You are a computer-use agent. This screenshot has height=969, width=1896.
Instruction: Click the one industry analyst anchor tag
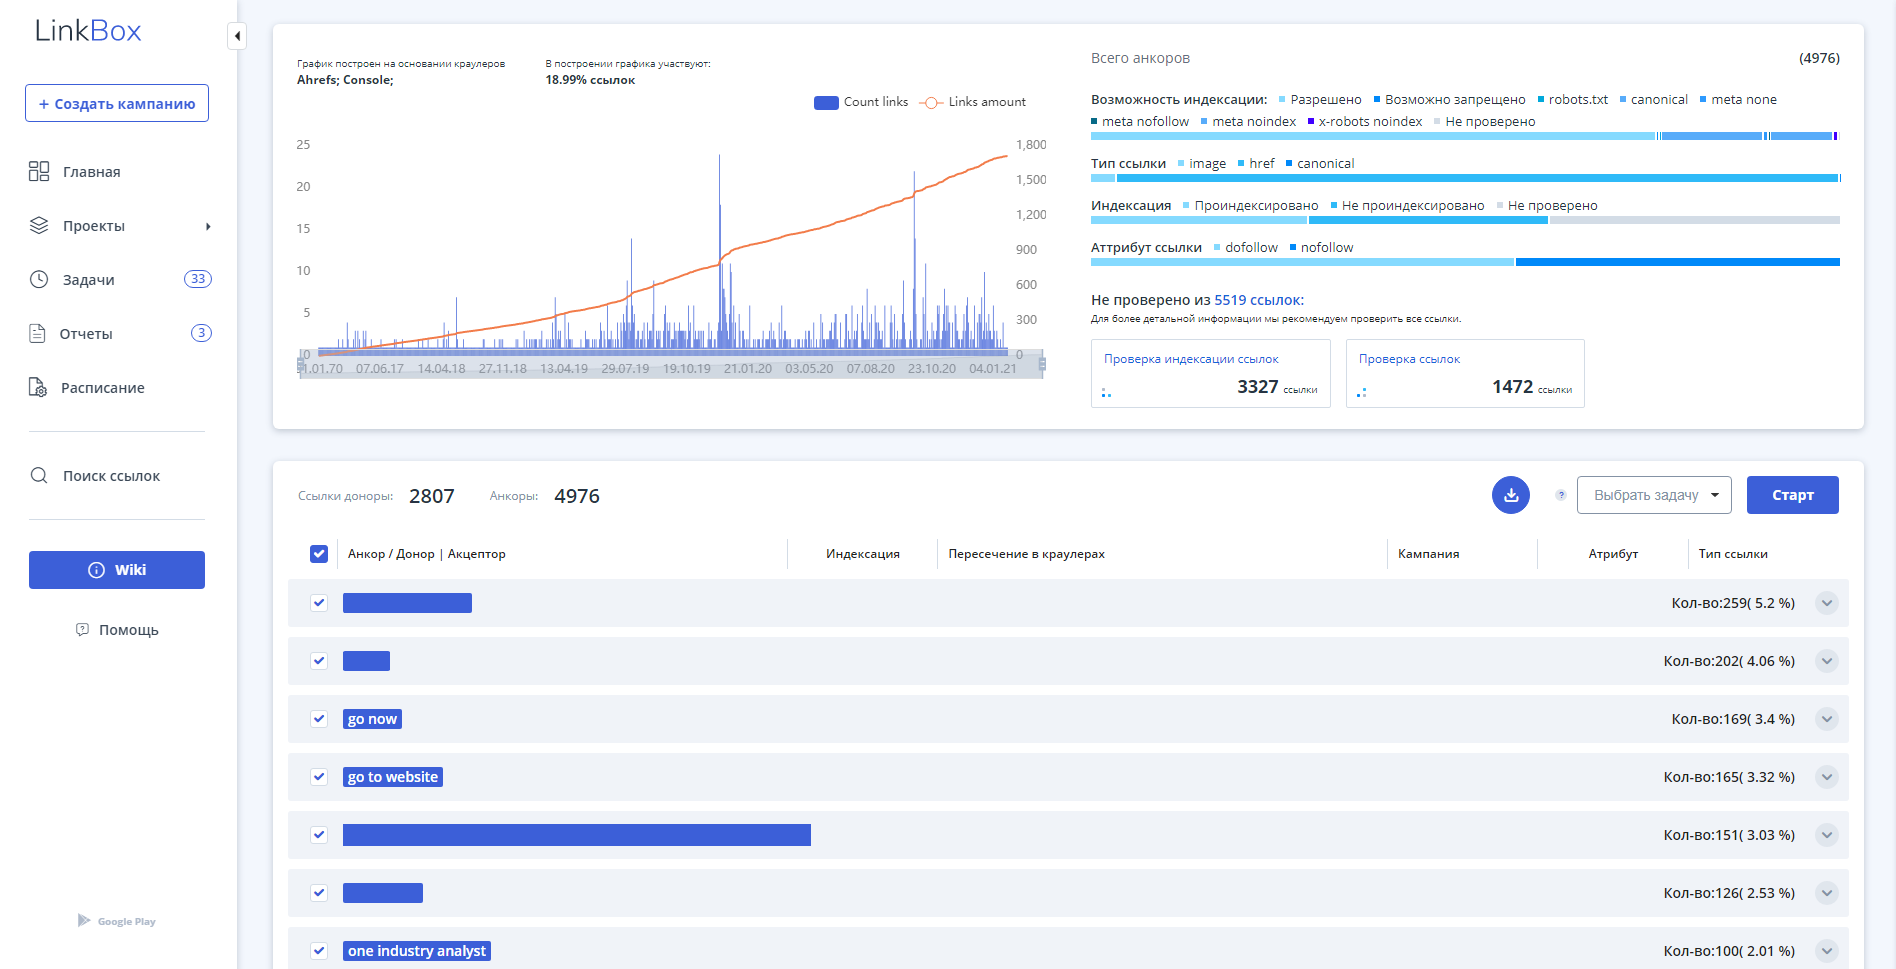(x=417, y=951)
